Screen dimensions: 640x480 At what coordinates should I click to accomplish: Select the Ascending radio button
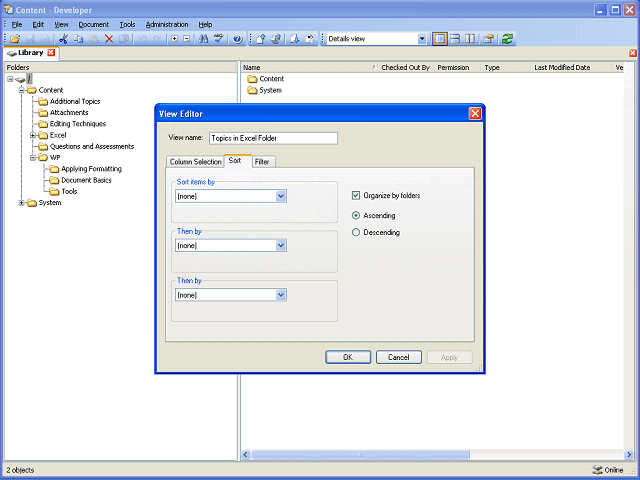point(356,216)
